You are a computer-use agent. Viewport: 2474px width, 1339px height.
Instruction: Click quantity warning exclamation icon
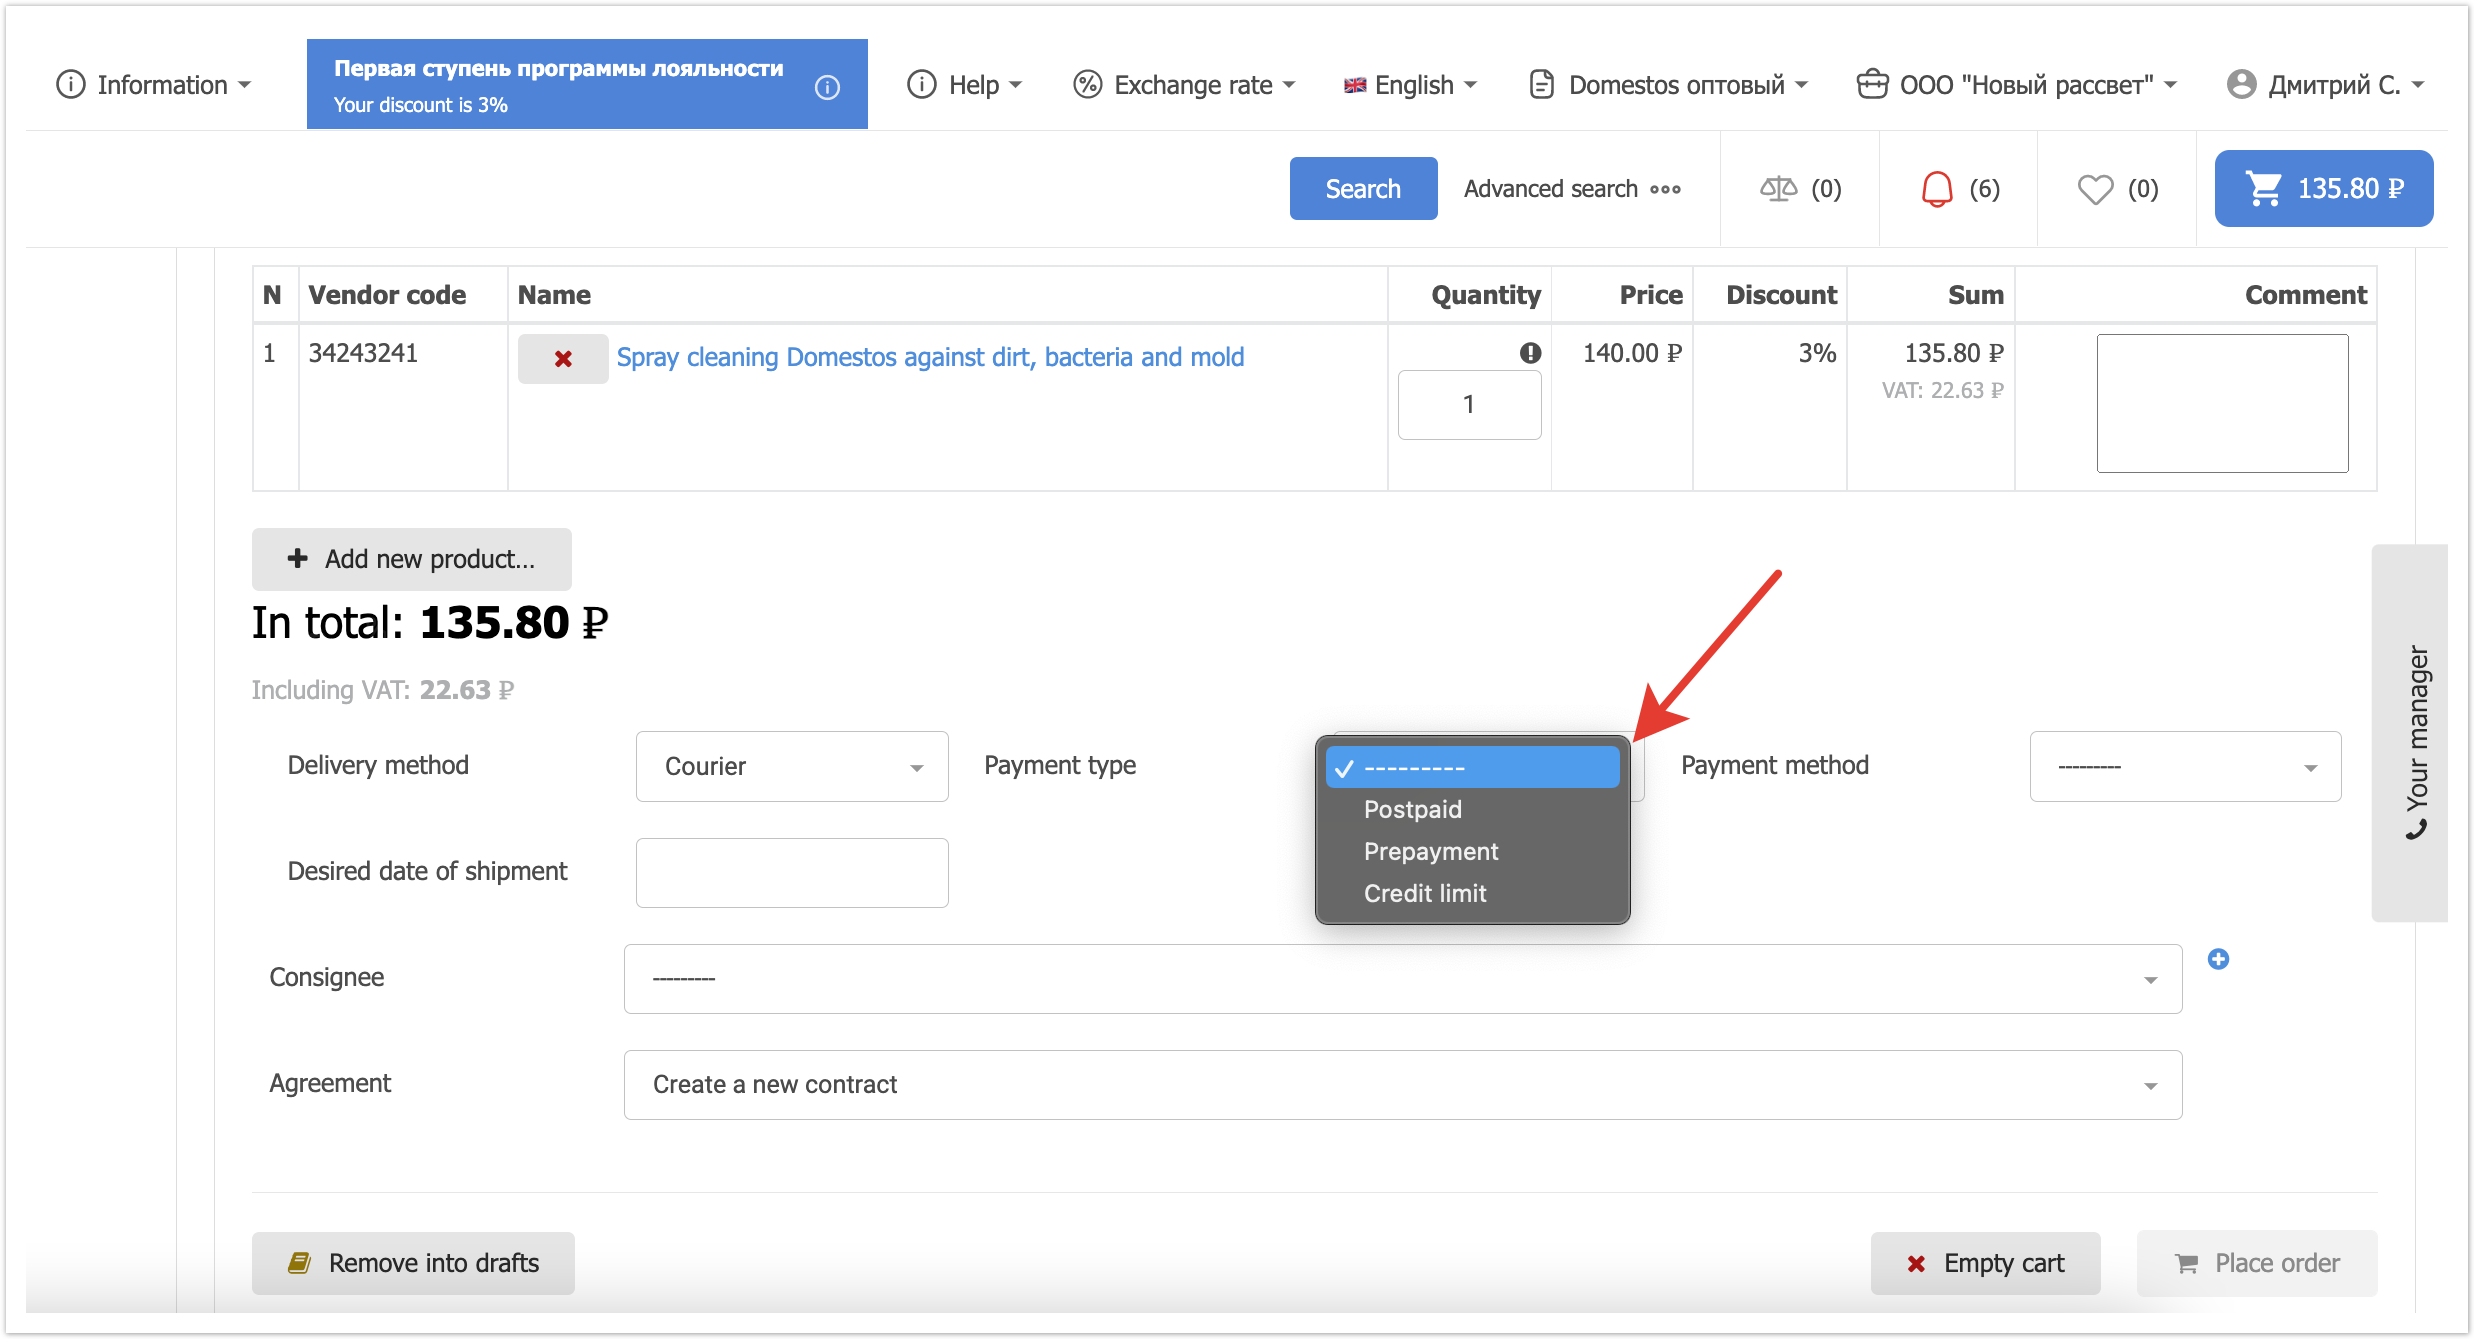click(x=1530, y=352)
